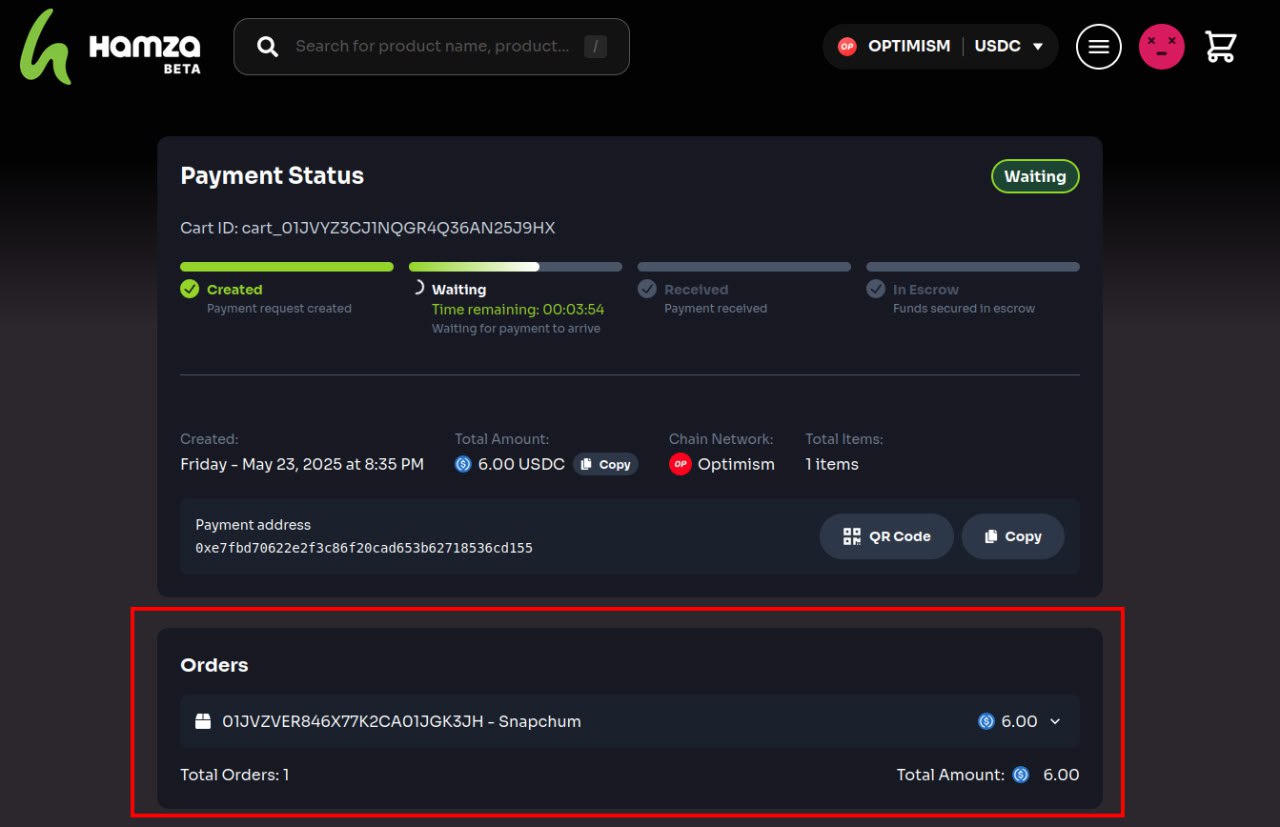Collapse the keyboard shortcut hint in search bar
Viewport: 1280px width, 827px height.
tap(596, 46)
